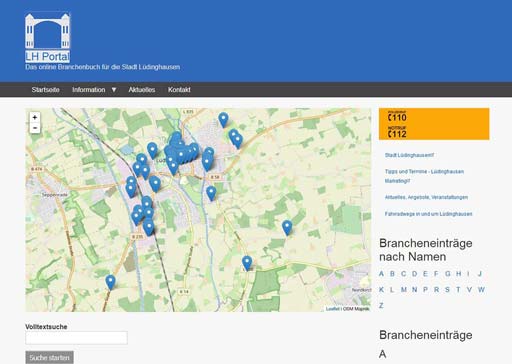Zoom in the map with plus button

(x=35, y=117)
